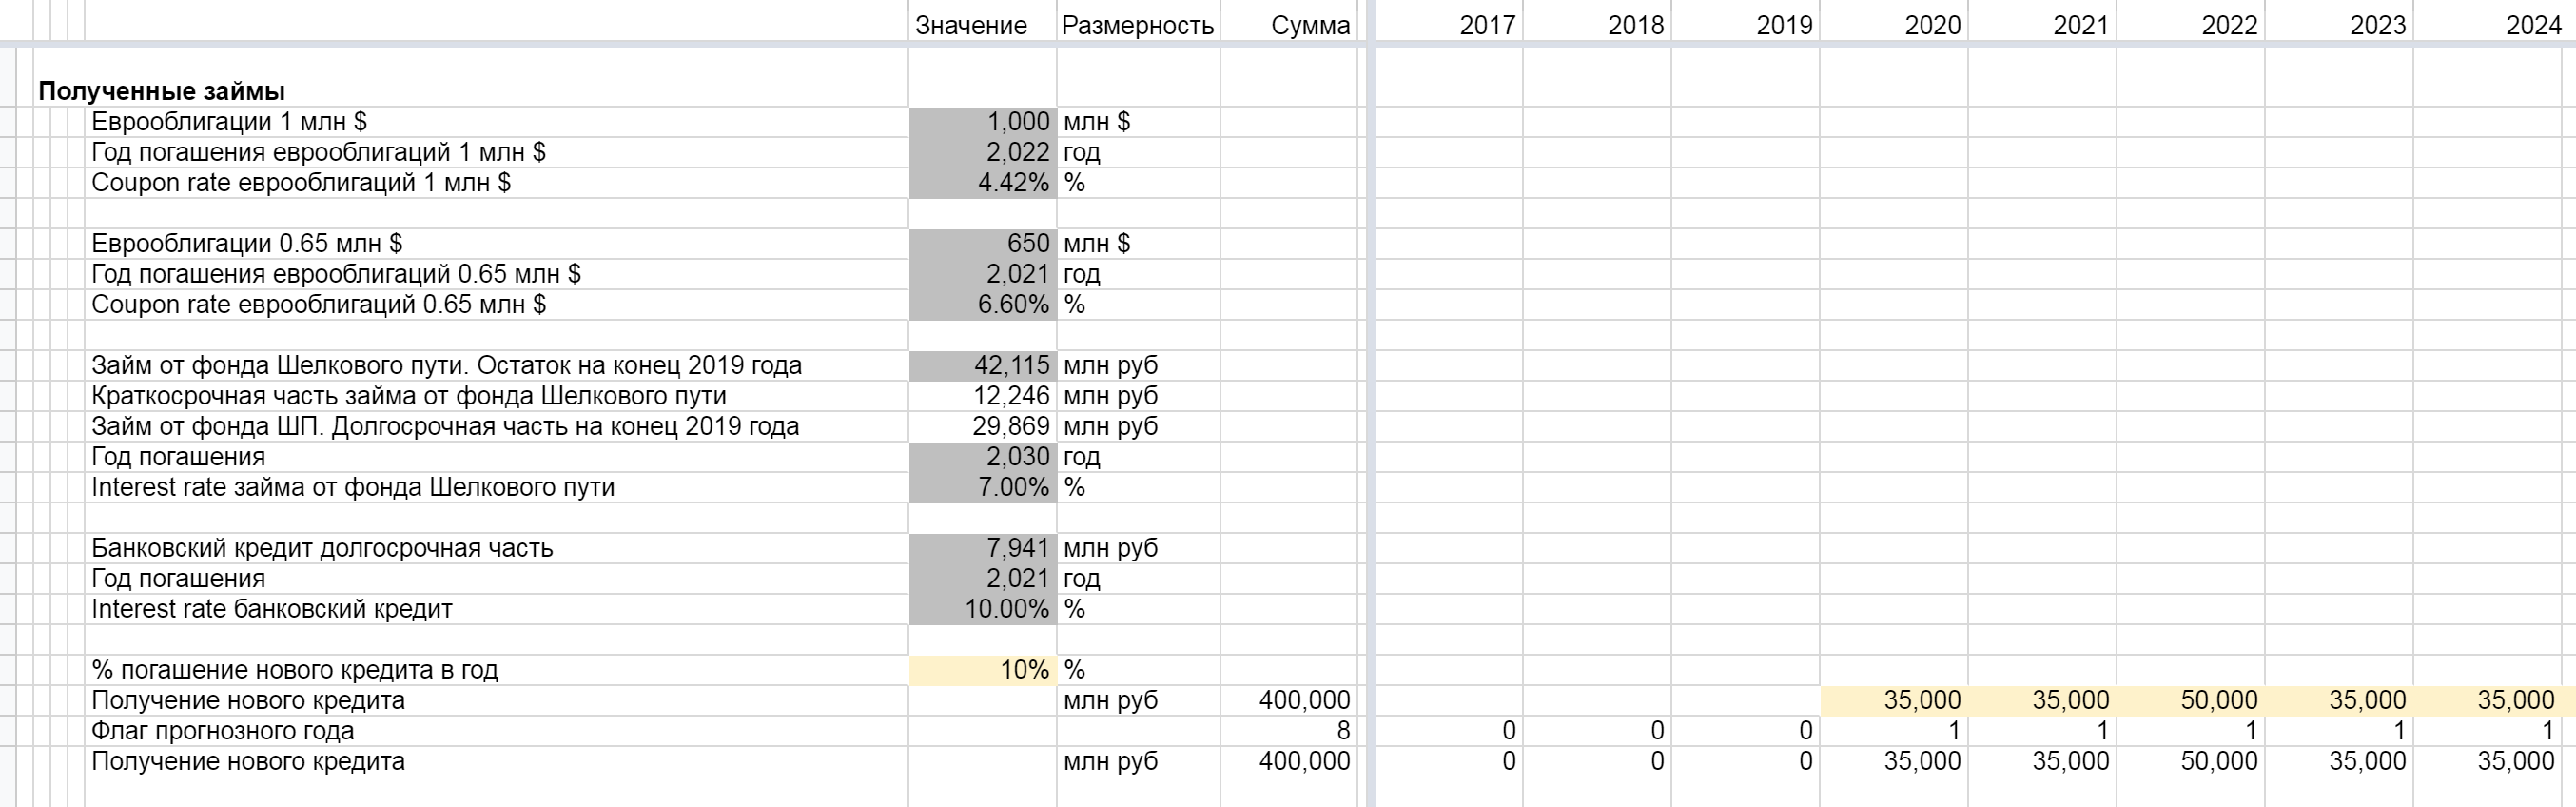Select the 'Еврооблигации 1 млн $' label
This screenshot has height=807, width=2576.
[229, 122]
